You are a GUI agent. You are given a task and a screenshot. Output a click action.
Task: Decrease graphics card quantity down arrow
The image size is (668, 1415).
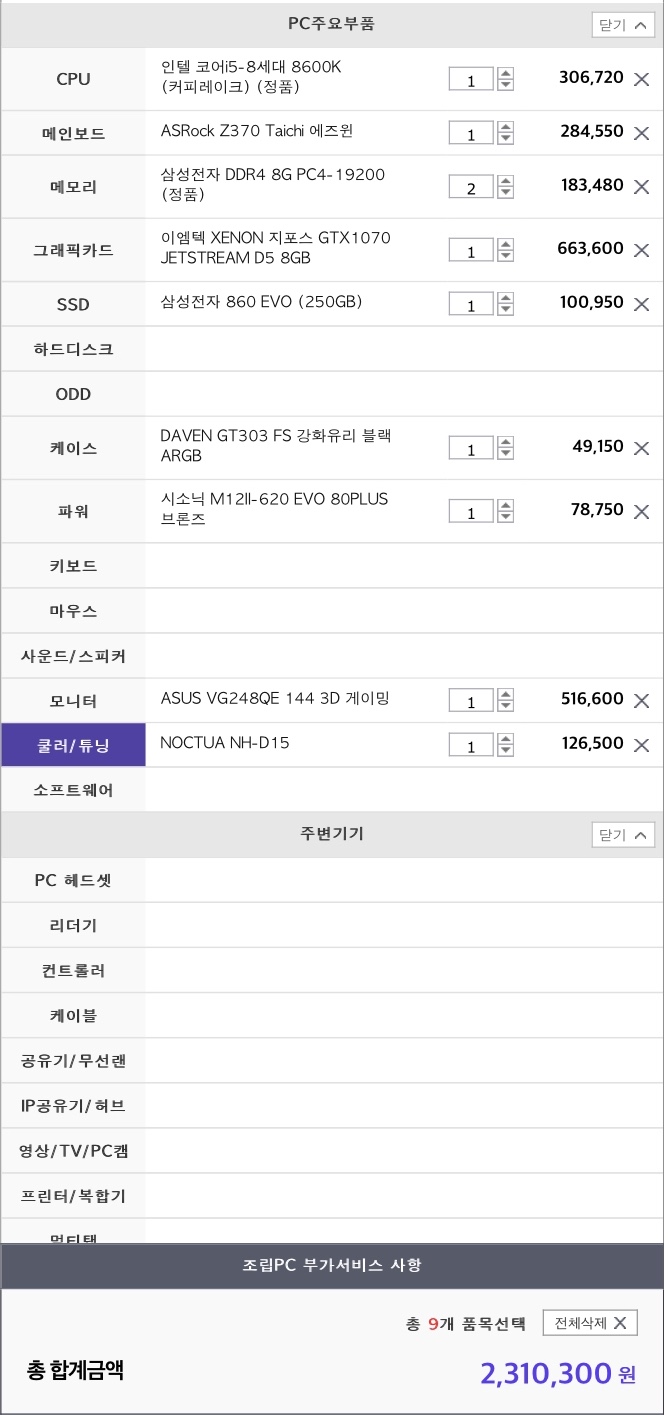tap(505, 256)
